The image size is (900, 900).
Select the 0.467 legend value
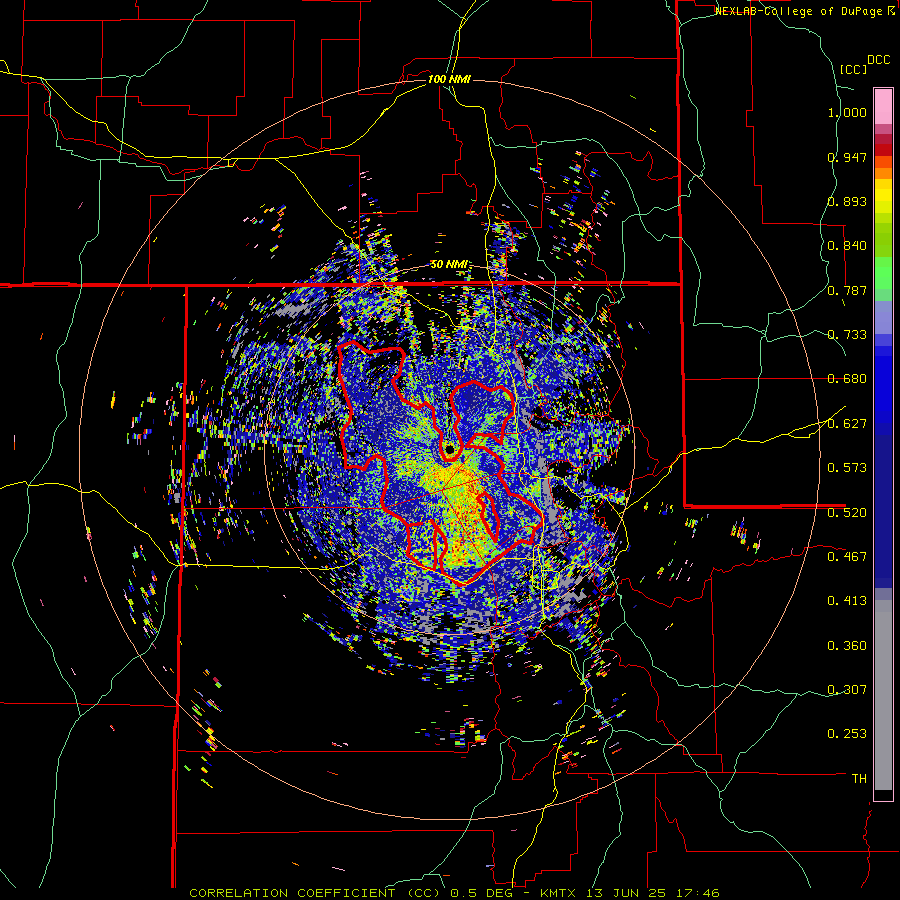847,557
